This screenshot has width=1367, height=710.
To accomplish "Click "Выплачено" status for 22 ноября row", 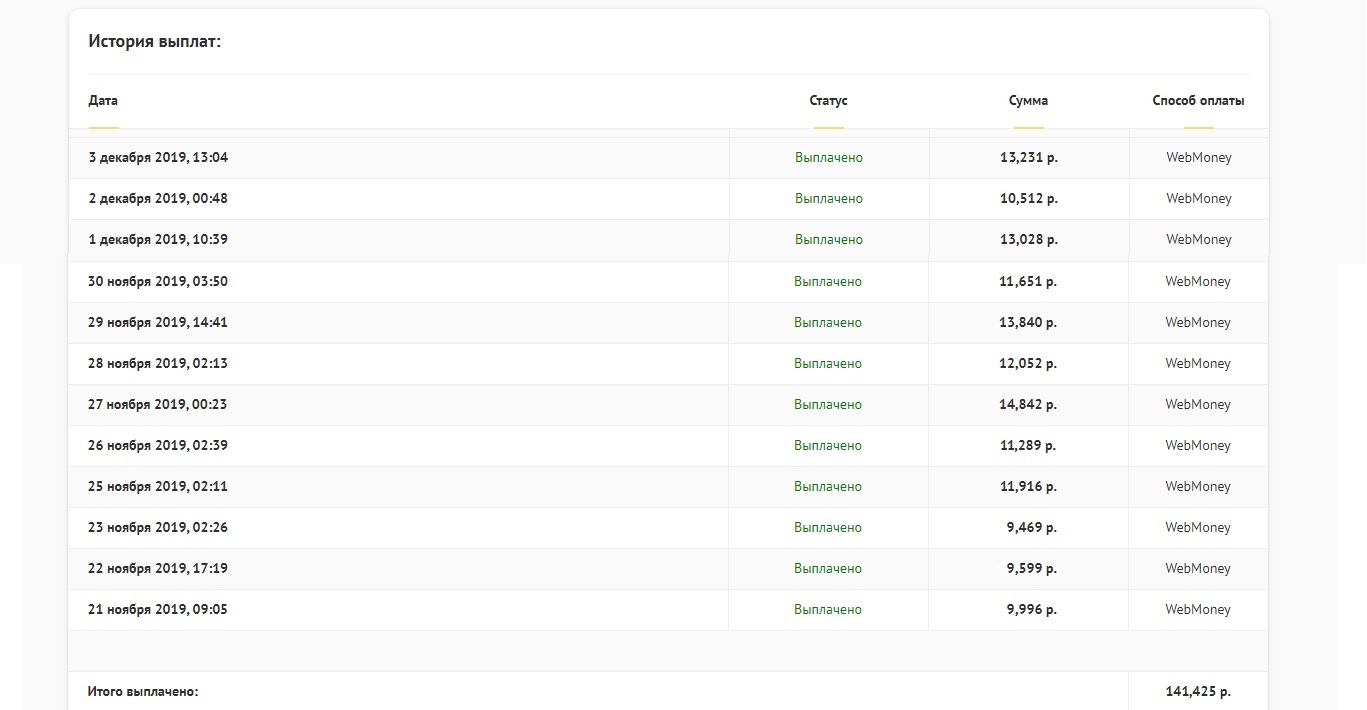I will click(827, 569).
